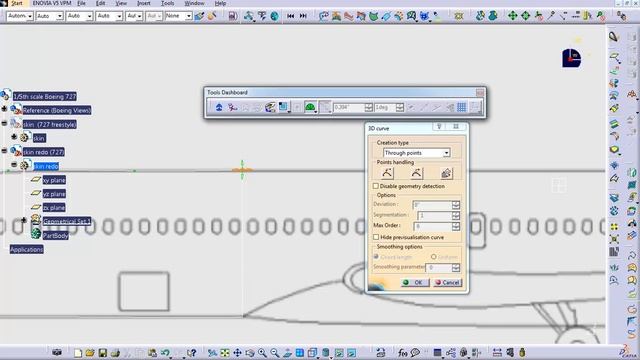The height and width of the screenshot is (360, 640).
Task: Click the angle value field in Tools Dashboard
Action: point(386,107)
